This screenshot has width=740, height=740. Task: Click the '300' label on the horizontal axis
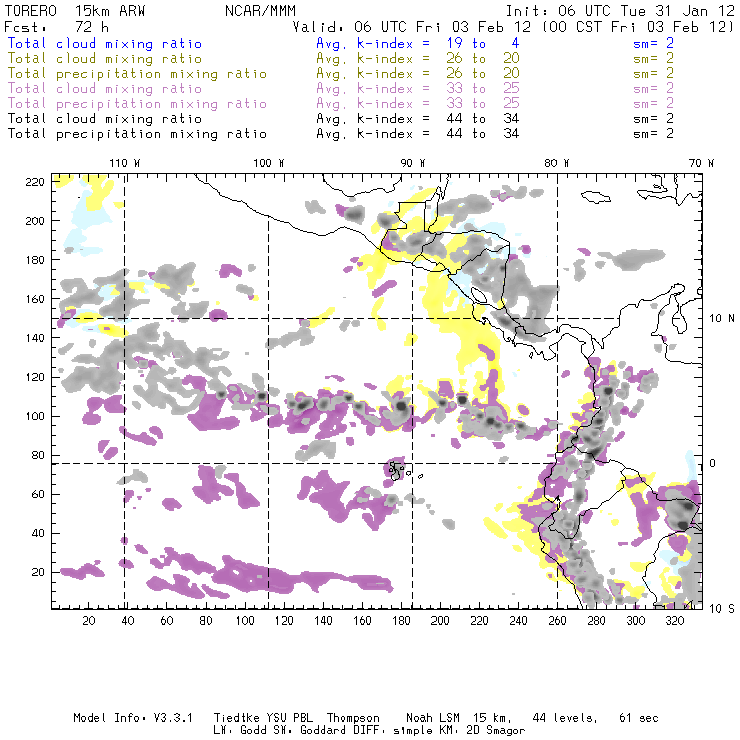636,621
